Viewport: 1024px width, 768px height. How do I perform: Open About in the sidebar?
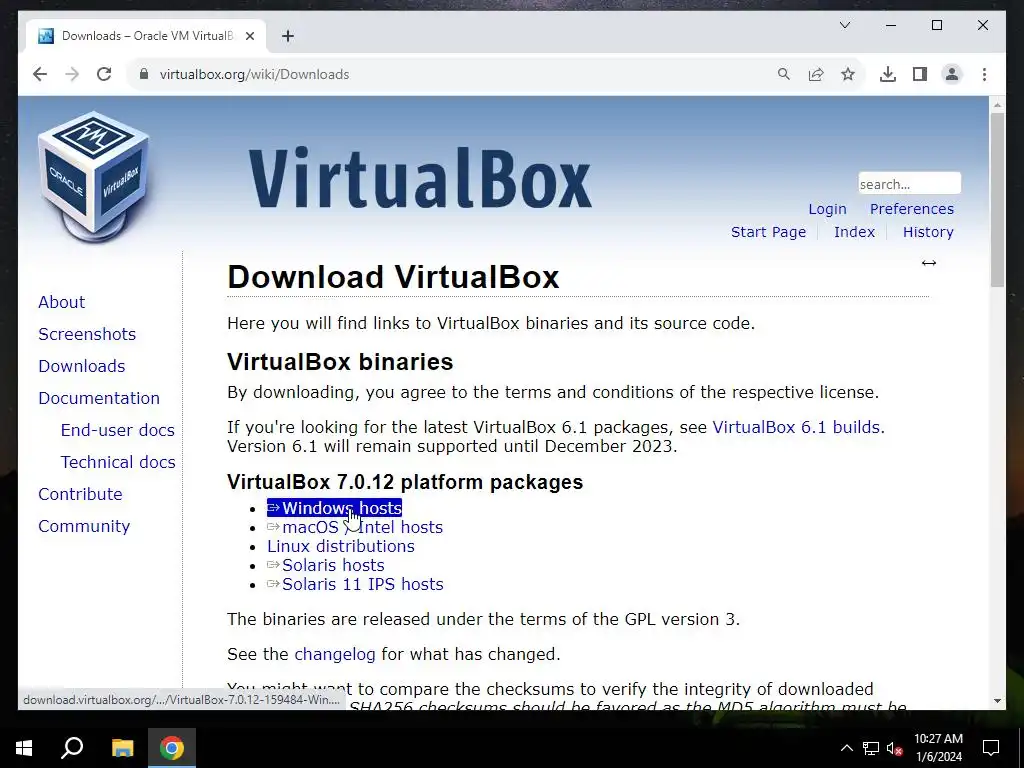click(x=61, y=302)
